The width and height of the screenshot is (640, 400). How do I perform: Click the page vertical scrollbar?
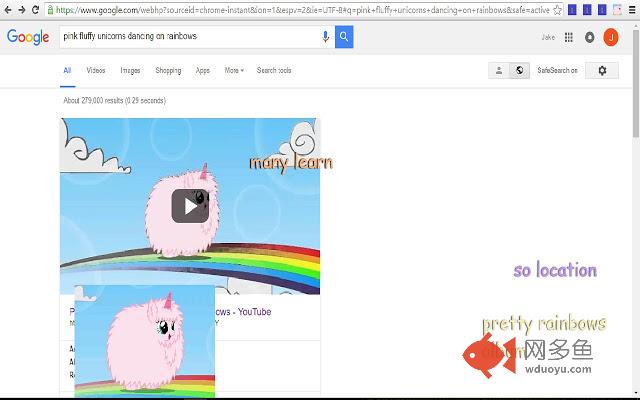(636, 82)
